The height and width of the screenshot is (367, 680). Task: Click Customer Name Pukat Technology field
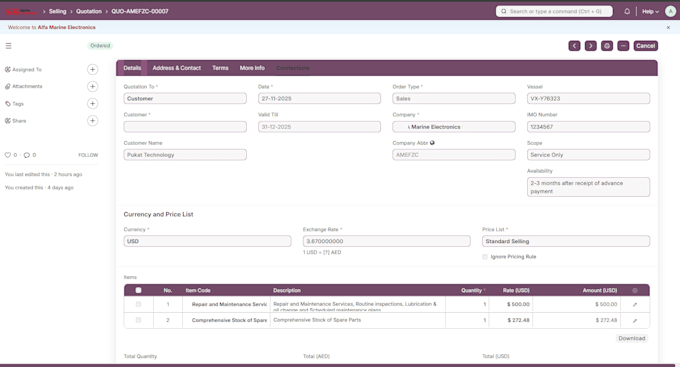[185, 155]
